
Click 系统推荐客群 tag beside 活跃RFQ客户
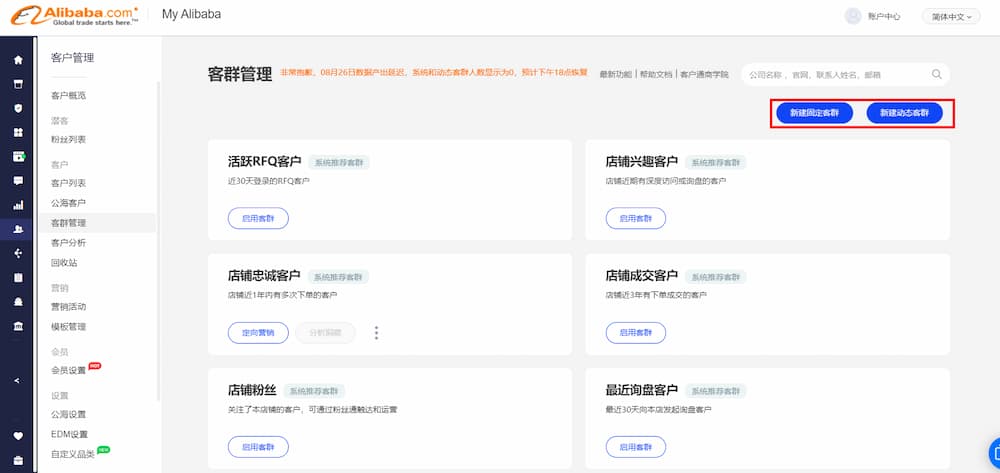(x=339, y=163)
